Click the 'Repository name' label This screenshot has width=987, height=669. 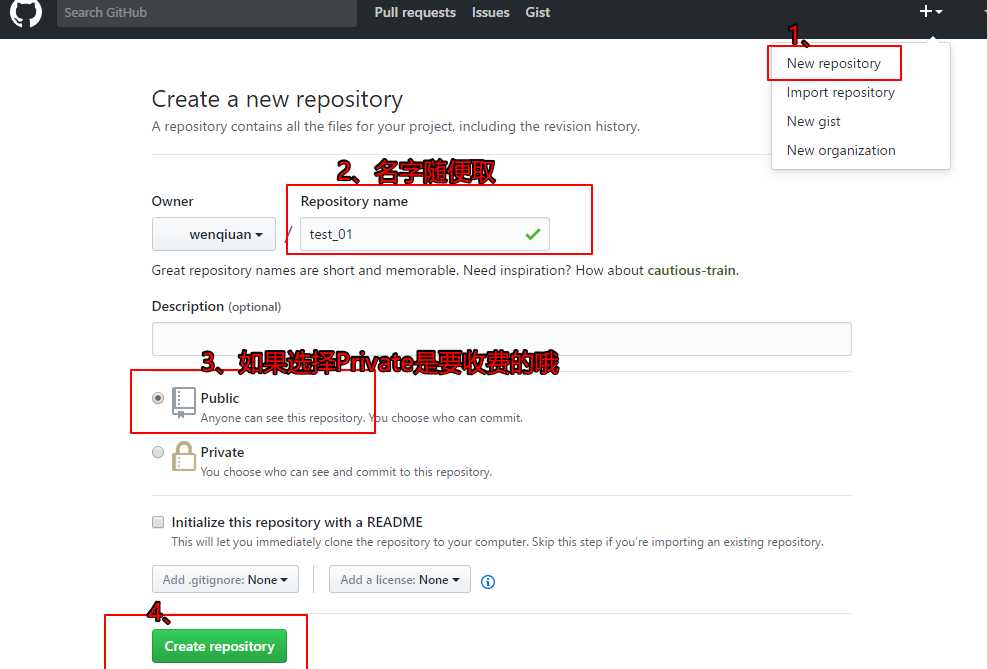tap(354, 201)
